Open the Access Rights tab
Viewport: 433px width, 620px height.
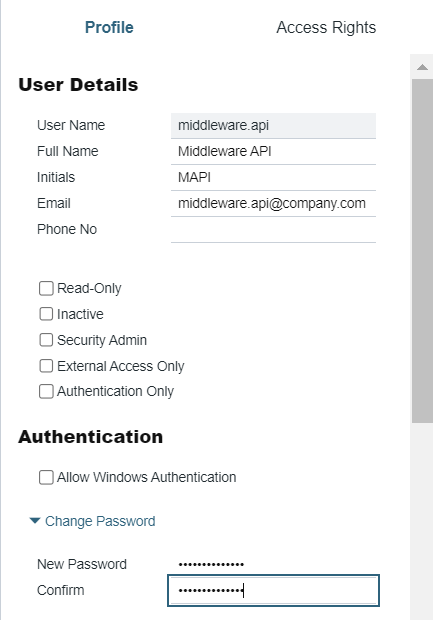[326, 28]
